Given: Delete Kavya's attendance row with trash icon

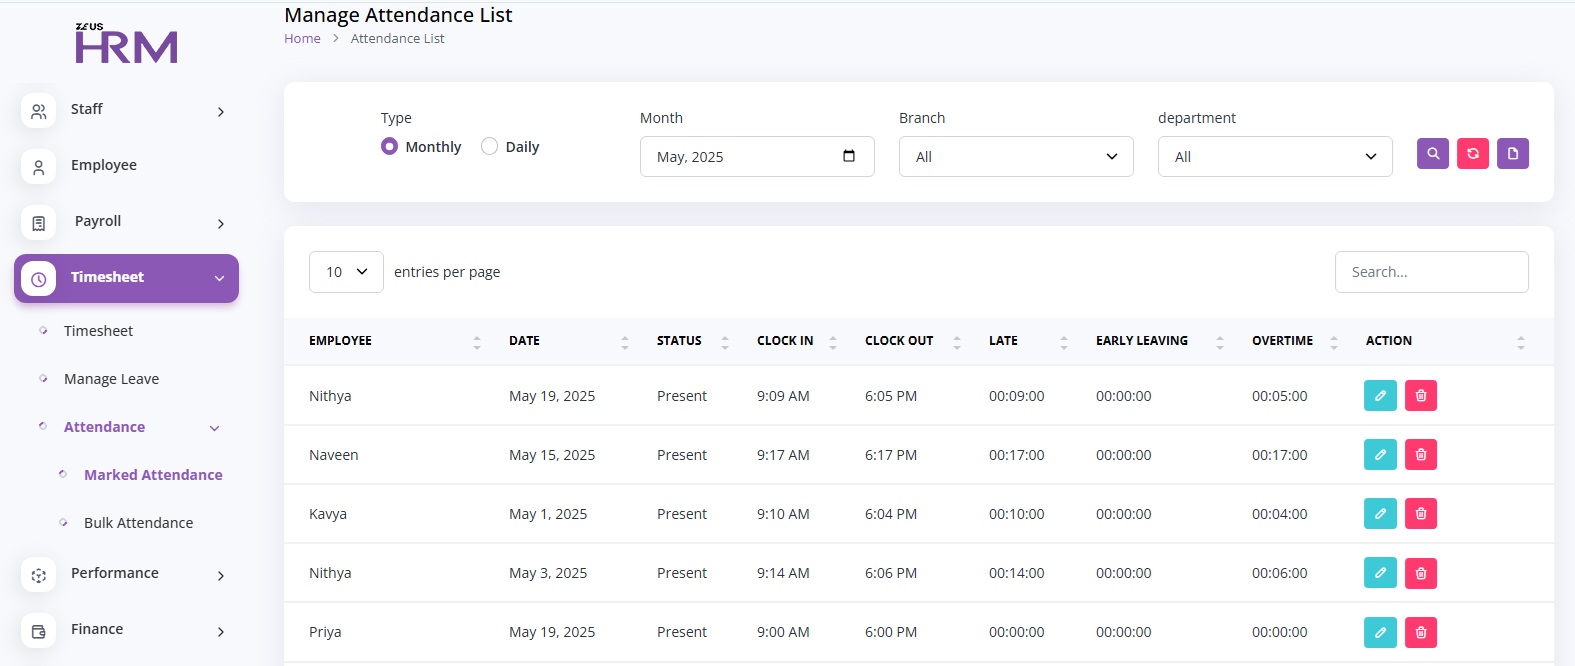Looking at the screenshot, I should point(1420,514).
